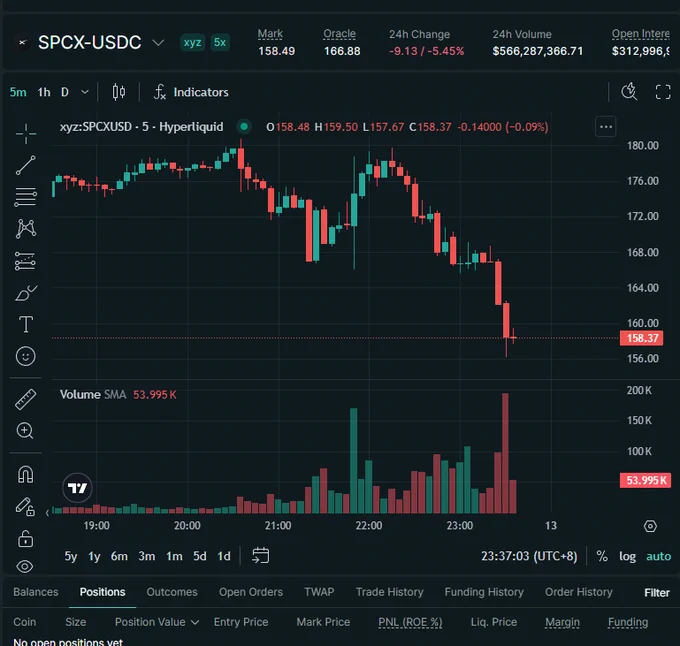Select the 5m timeframe
The image size is (680, 646).
[18, 92]
